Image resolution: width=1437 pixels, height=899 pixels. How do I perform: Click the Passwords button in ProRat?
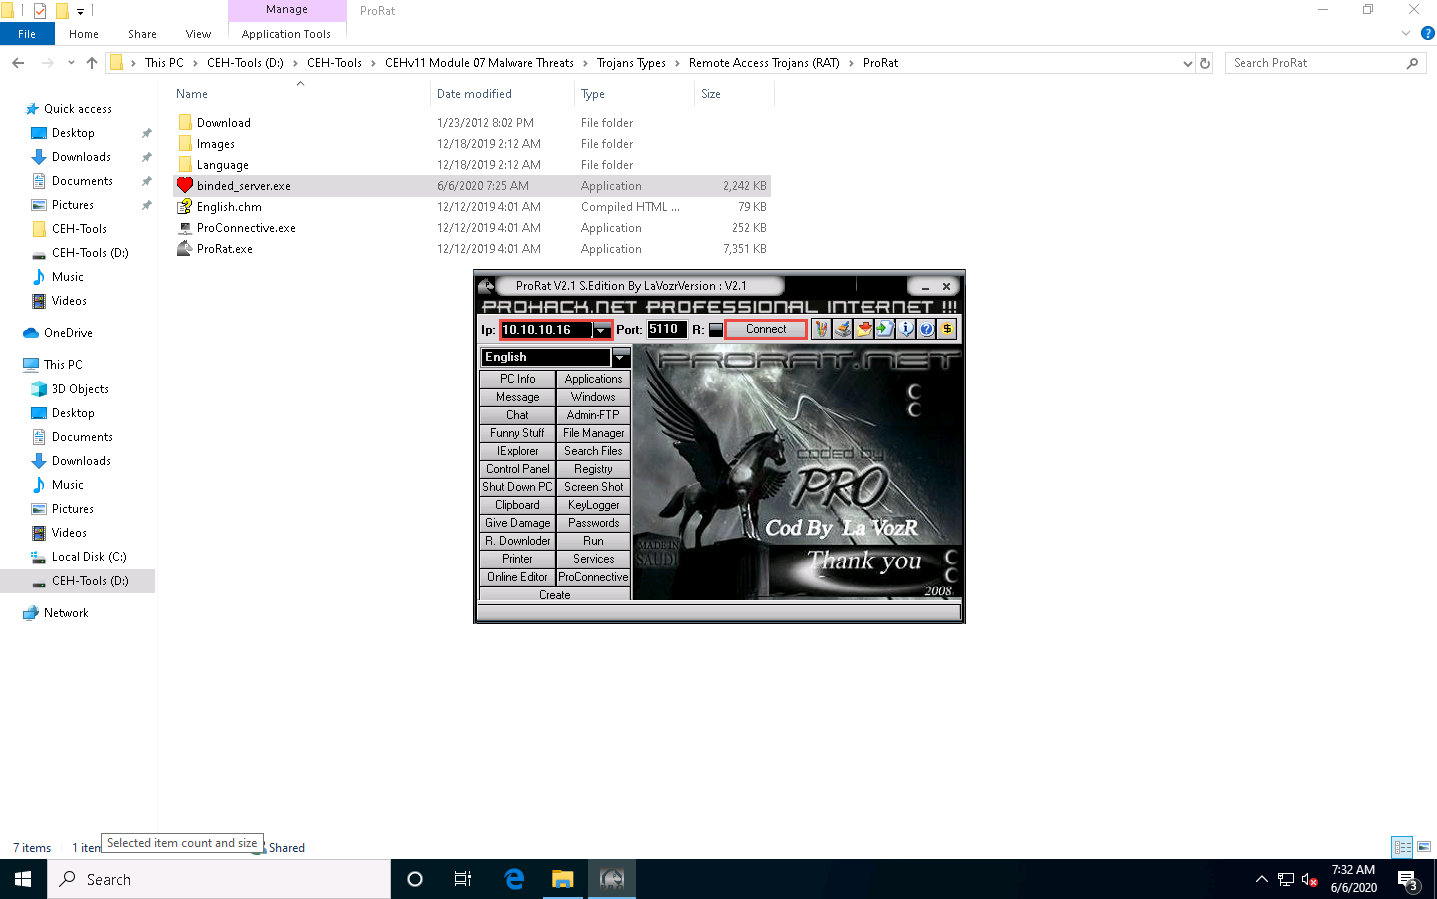tap(593, 523)
